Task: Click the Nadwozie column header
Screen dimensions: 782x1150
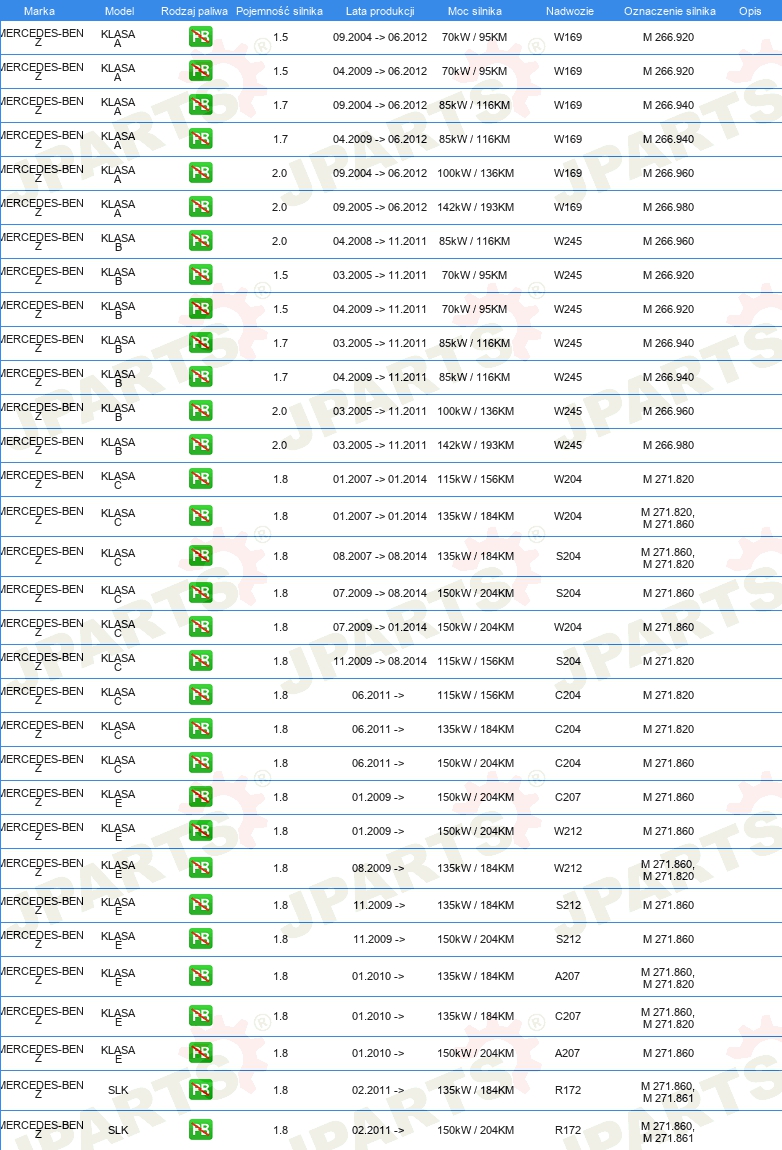Action: coord(569,11)
